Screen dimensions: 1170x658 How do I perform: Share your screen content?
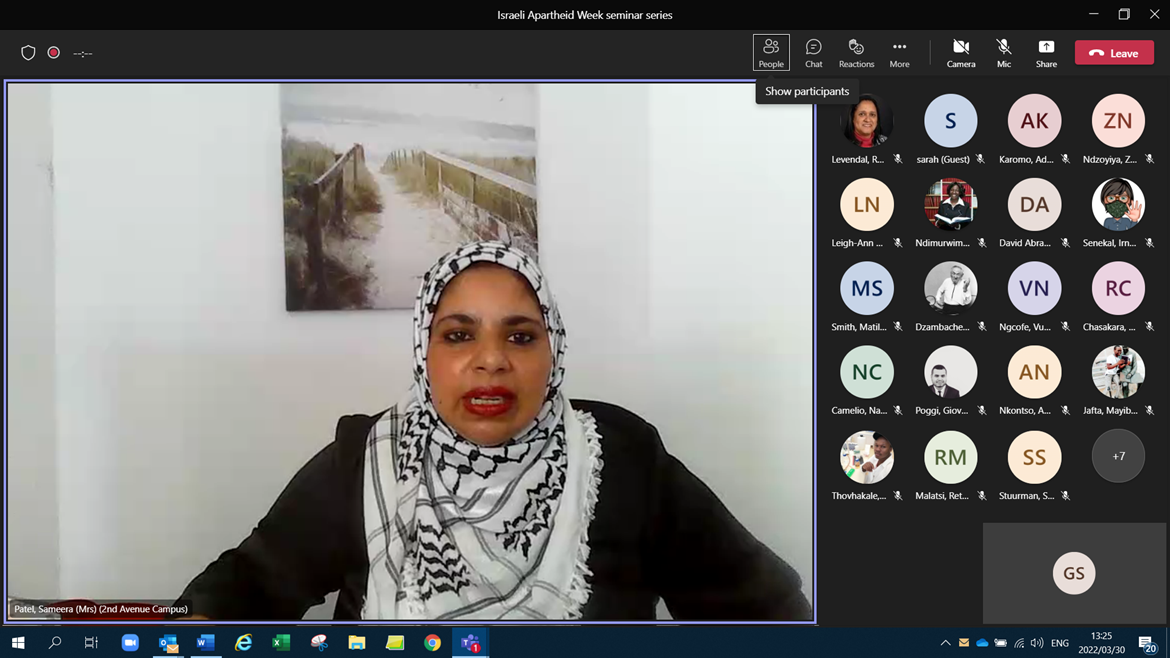click(1046, 53)
